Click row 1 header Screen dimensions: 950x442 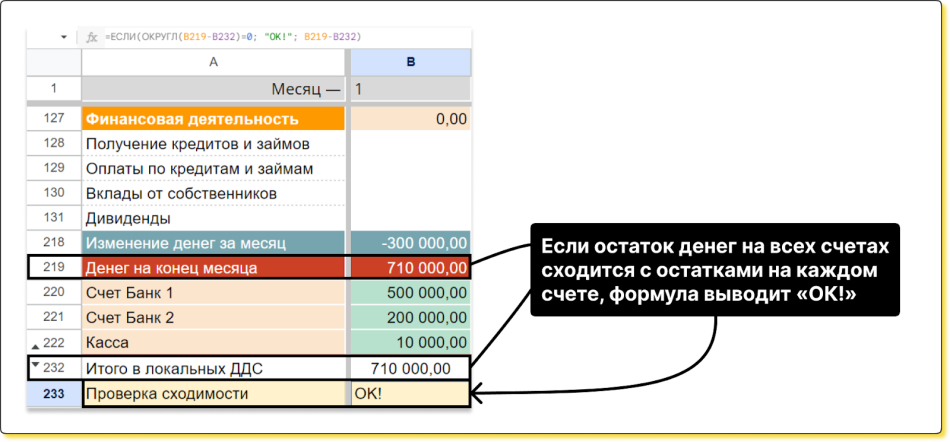coord(54,89)
